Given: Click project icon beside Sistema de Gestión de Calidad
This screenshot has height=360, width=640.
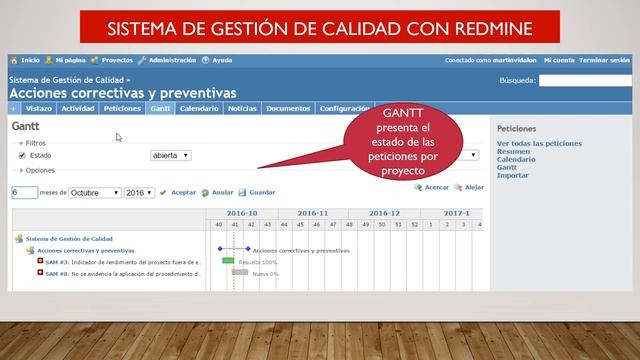Looking at the screenshot, I should [x=19, y=239].
